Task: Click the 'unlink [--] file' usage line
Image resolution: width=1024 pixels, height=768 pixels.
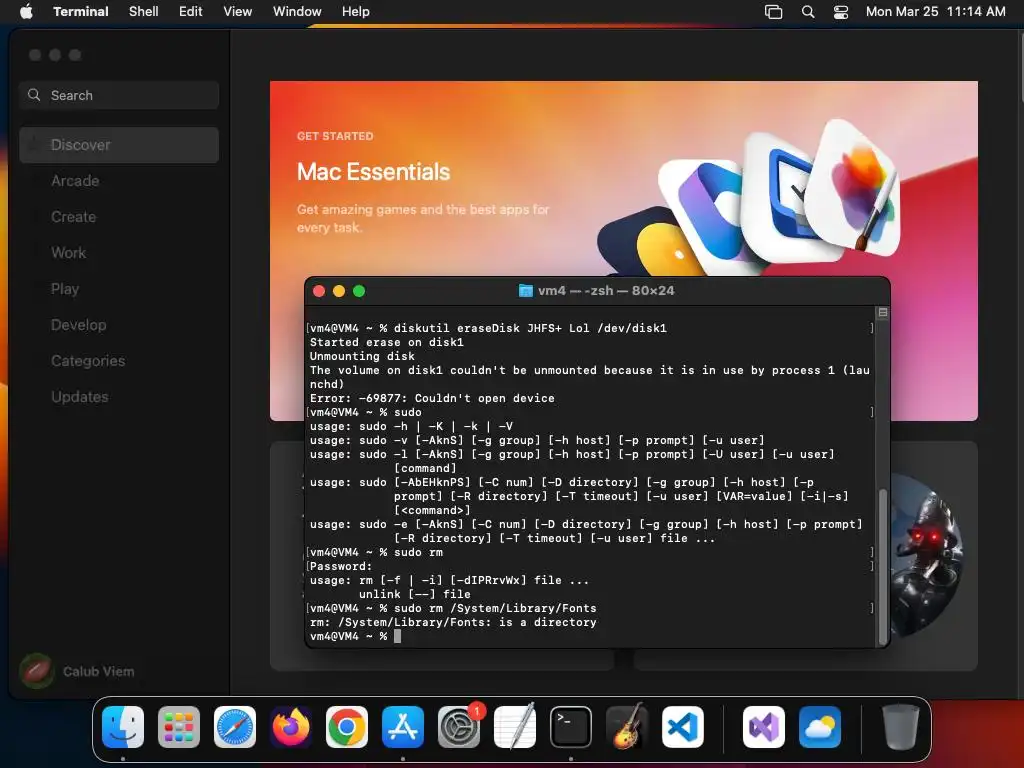Action: tap(414, 594)
